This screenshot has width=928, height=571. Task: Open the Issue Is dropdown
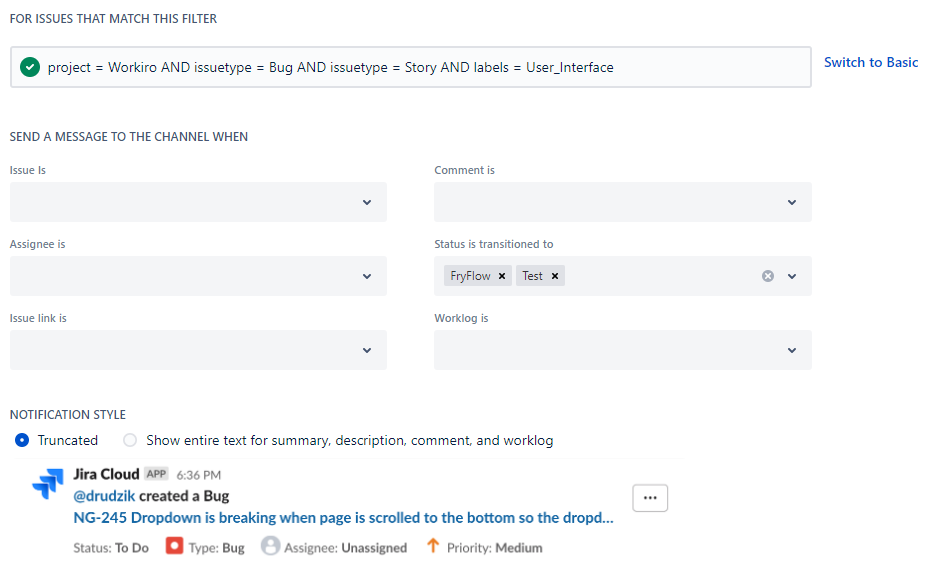click(x=198, y=202)
